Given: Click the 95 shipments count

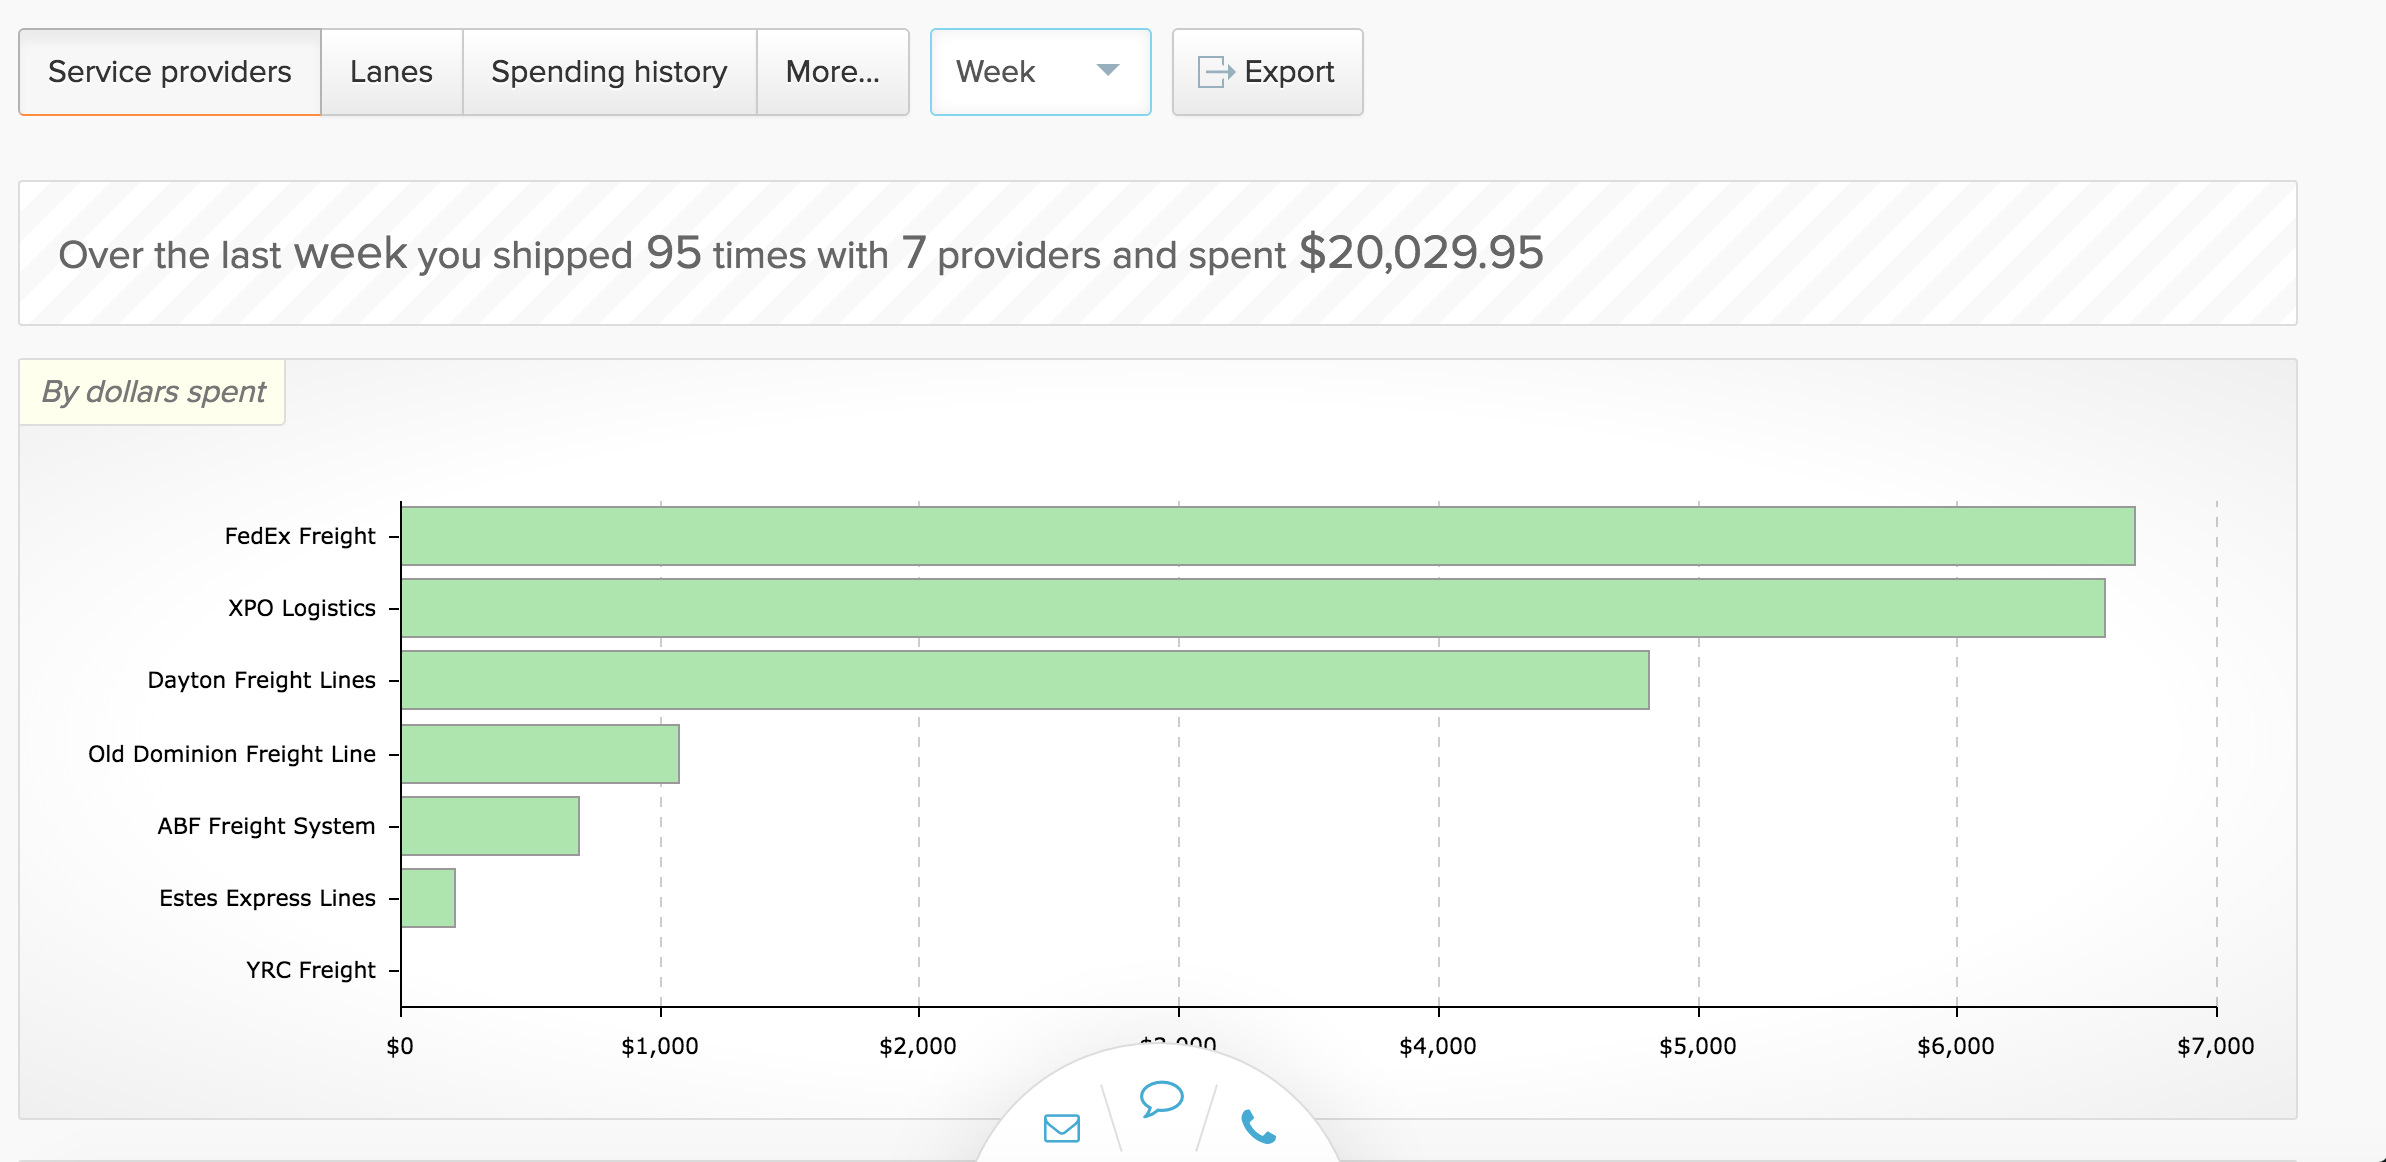Looking at the screenshot, I should (x=674, y=252).
